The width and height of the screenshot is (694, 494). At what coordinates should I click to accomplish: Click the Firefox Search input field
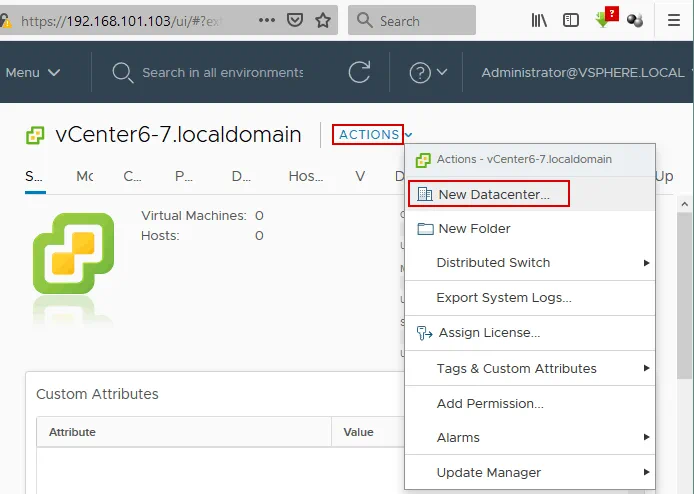pyautogui.click(x=412, y=20)
